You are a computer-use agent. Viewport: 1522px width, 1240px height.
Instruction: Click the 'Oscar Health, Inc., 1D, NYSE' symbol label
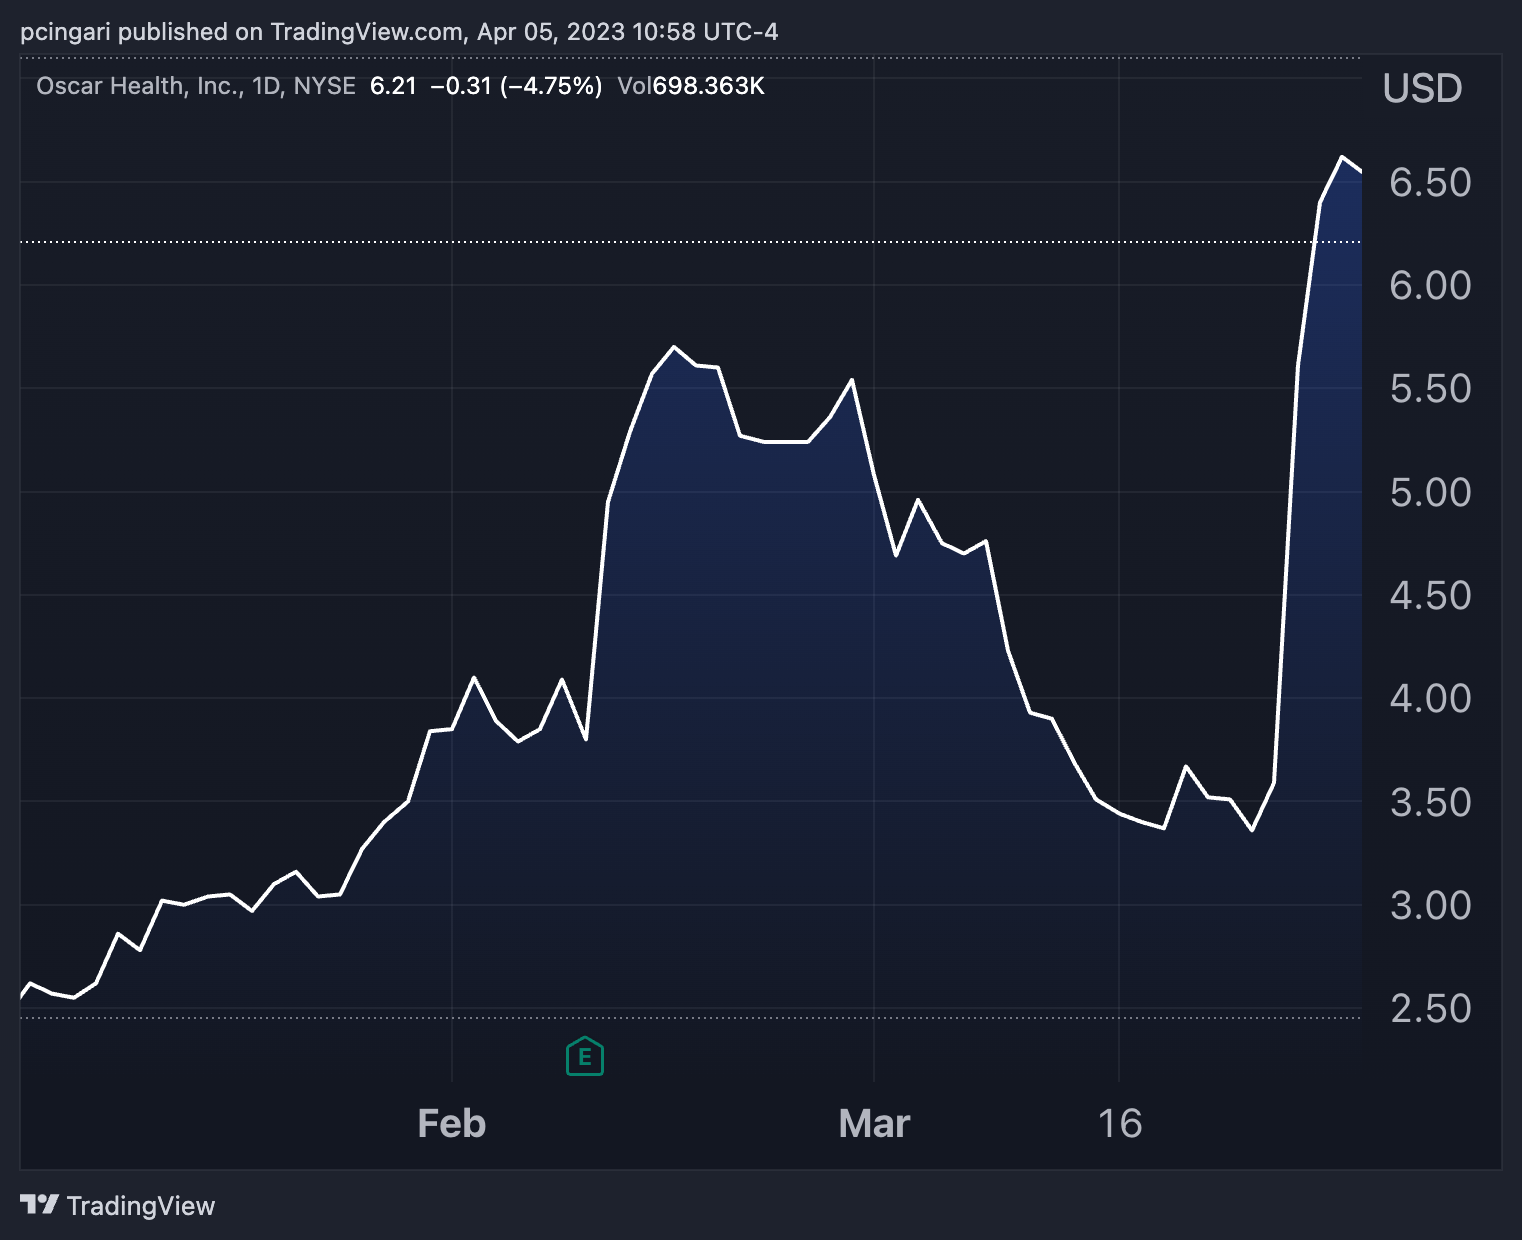point(196,86)
